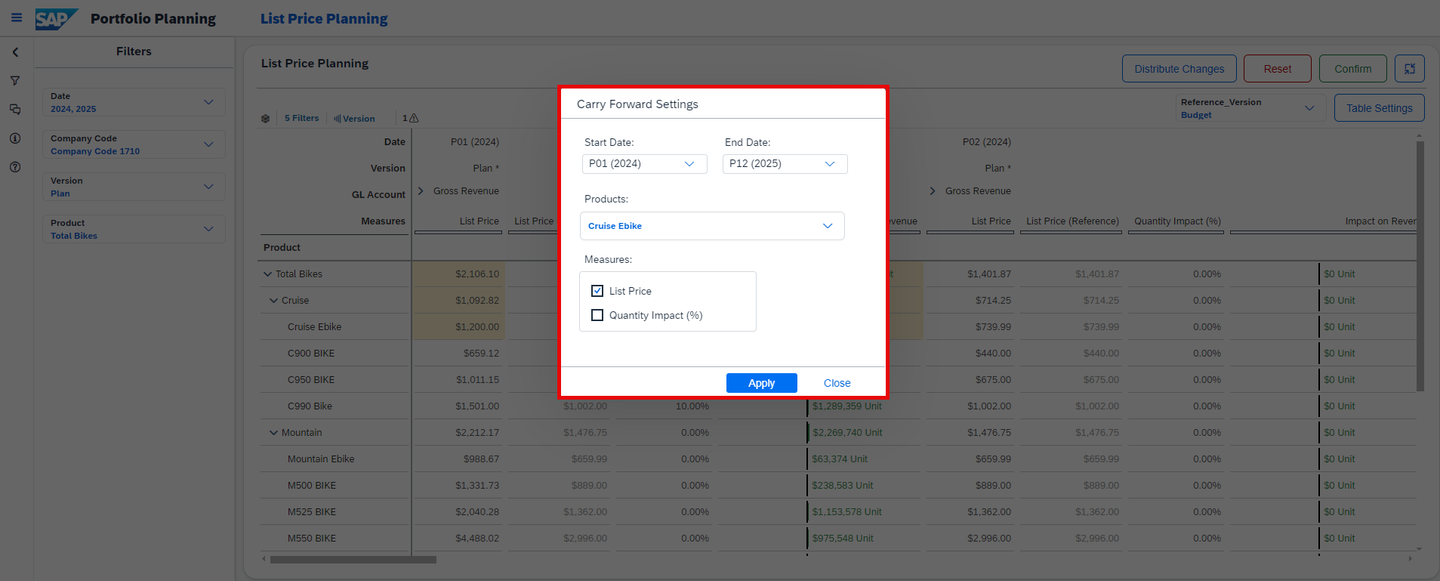Click the $739.99 P02 list price cell
The width and height of the screenshot is (1440, 581).
[x=969, y=327]
